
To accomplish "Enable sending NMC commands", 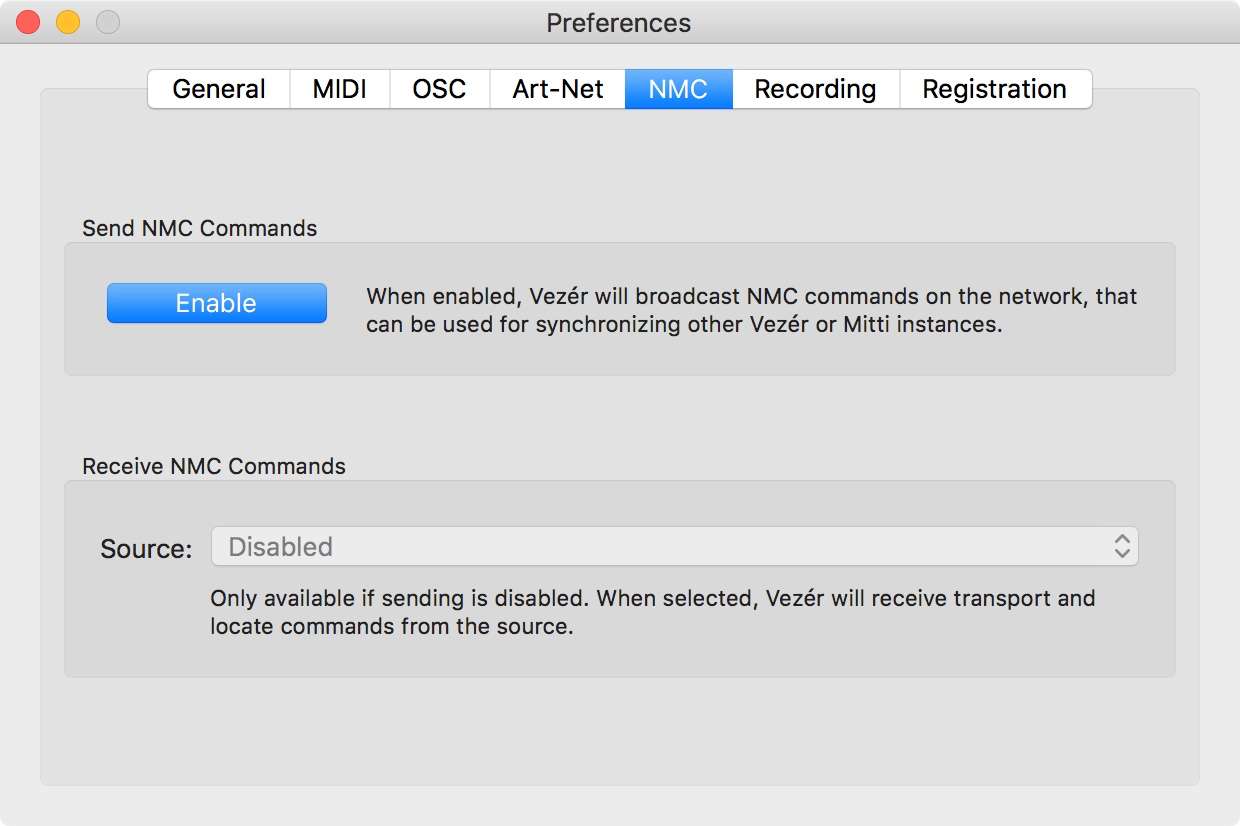I will (x=217, y=303).
